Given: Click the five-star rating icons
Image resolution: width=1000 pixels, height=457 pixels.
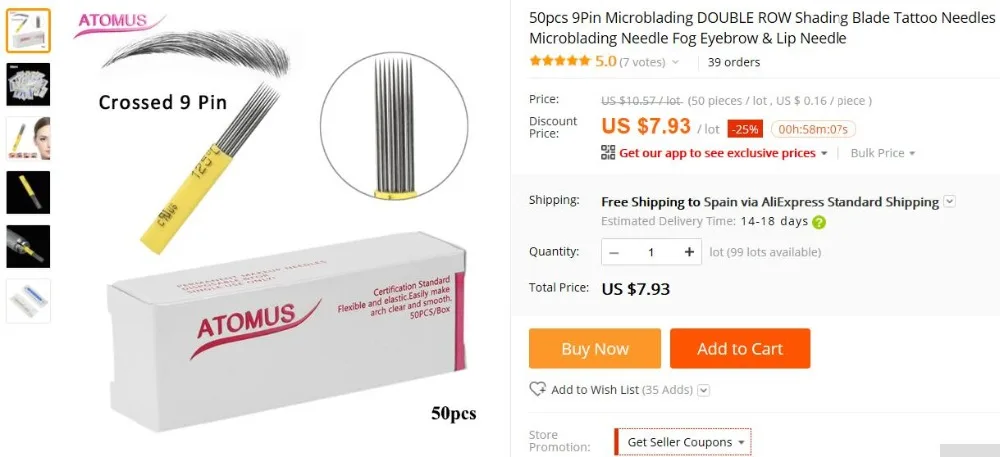Looking at the screenshot, I should (559, 61).
